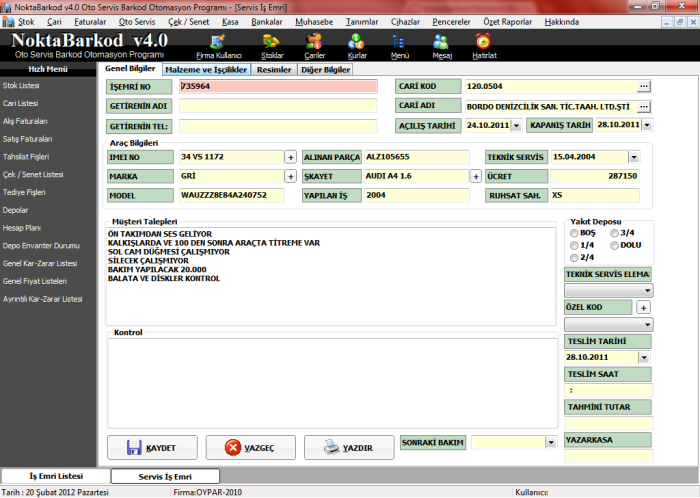Image resolution: width=700 pixels, height=498 pixels.
Task: Click the GETİRENİN TEL input field
Action: (x=278, y=126)
